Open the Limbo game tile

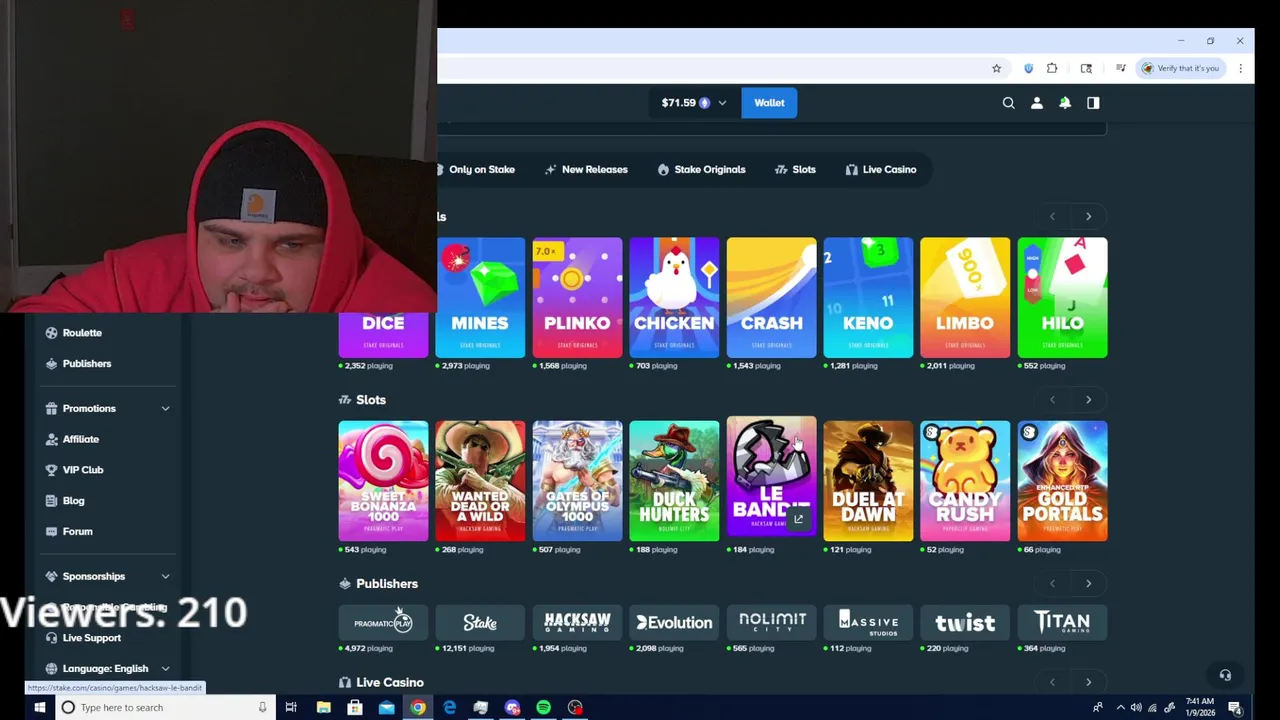965,297
